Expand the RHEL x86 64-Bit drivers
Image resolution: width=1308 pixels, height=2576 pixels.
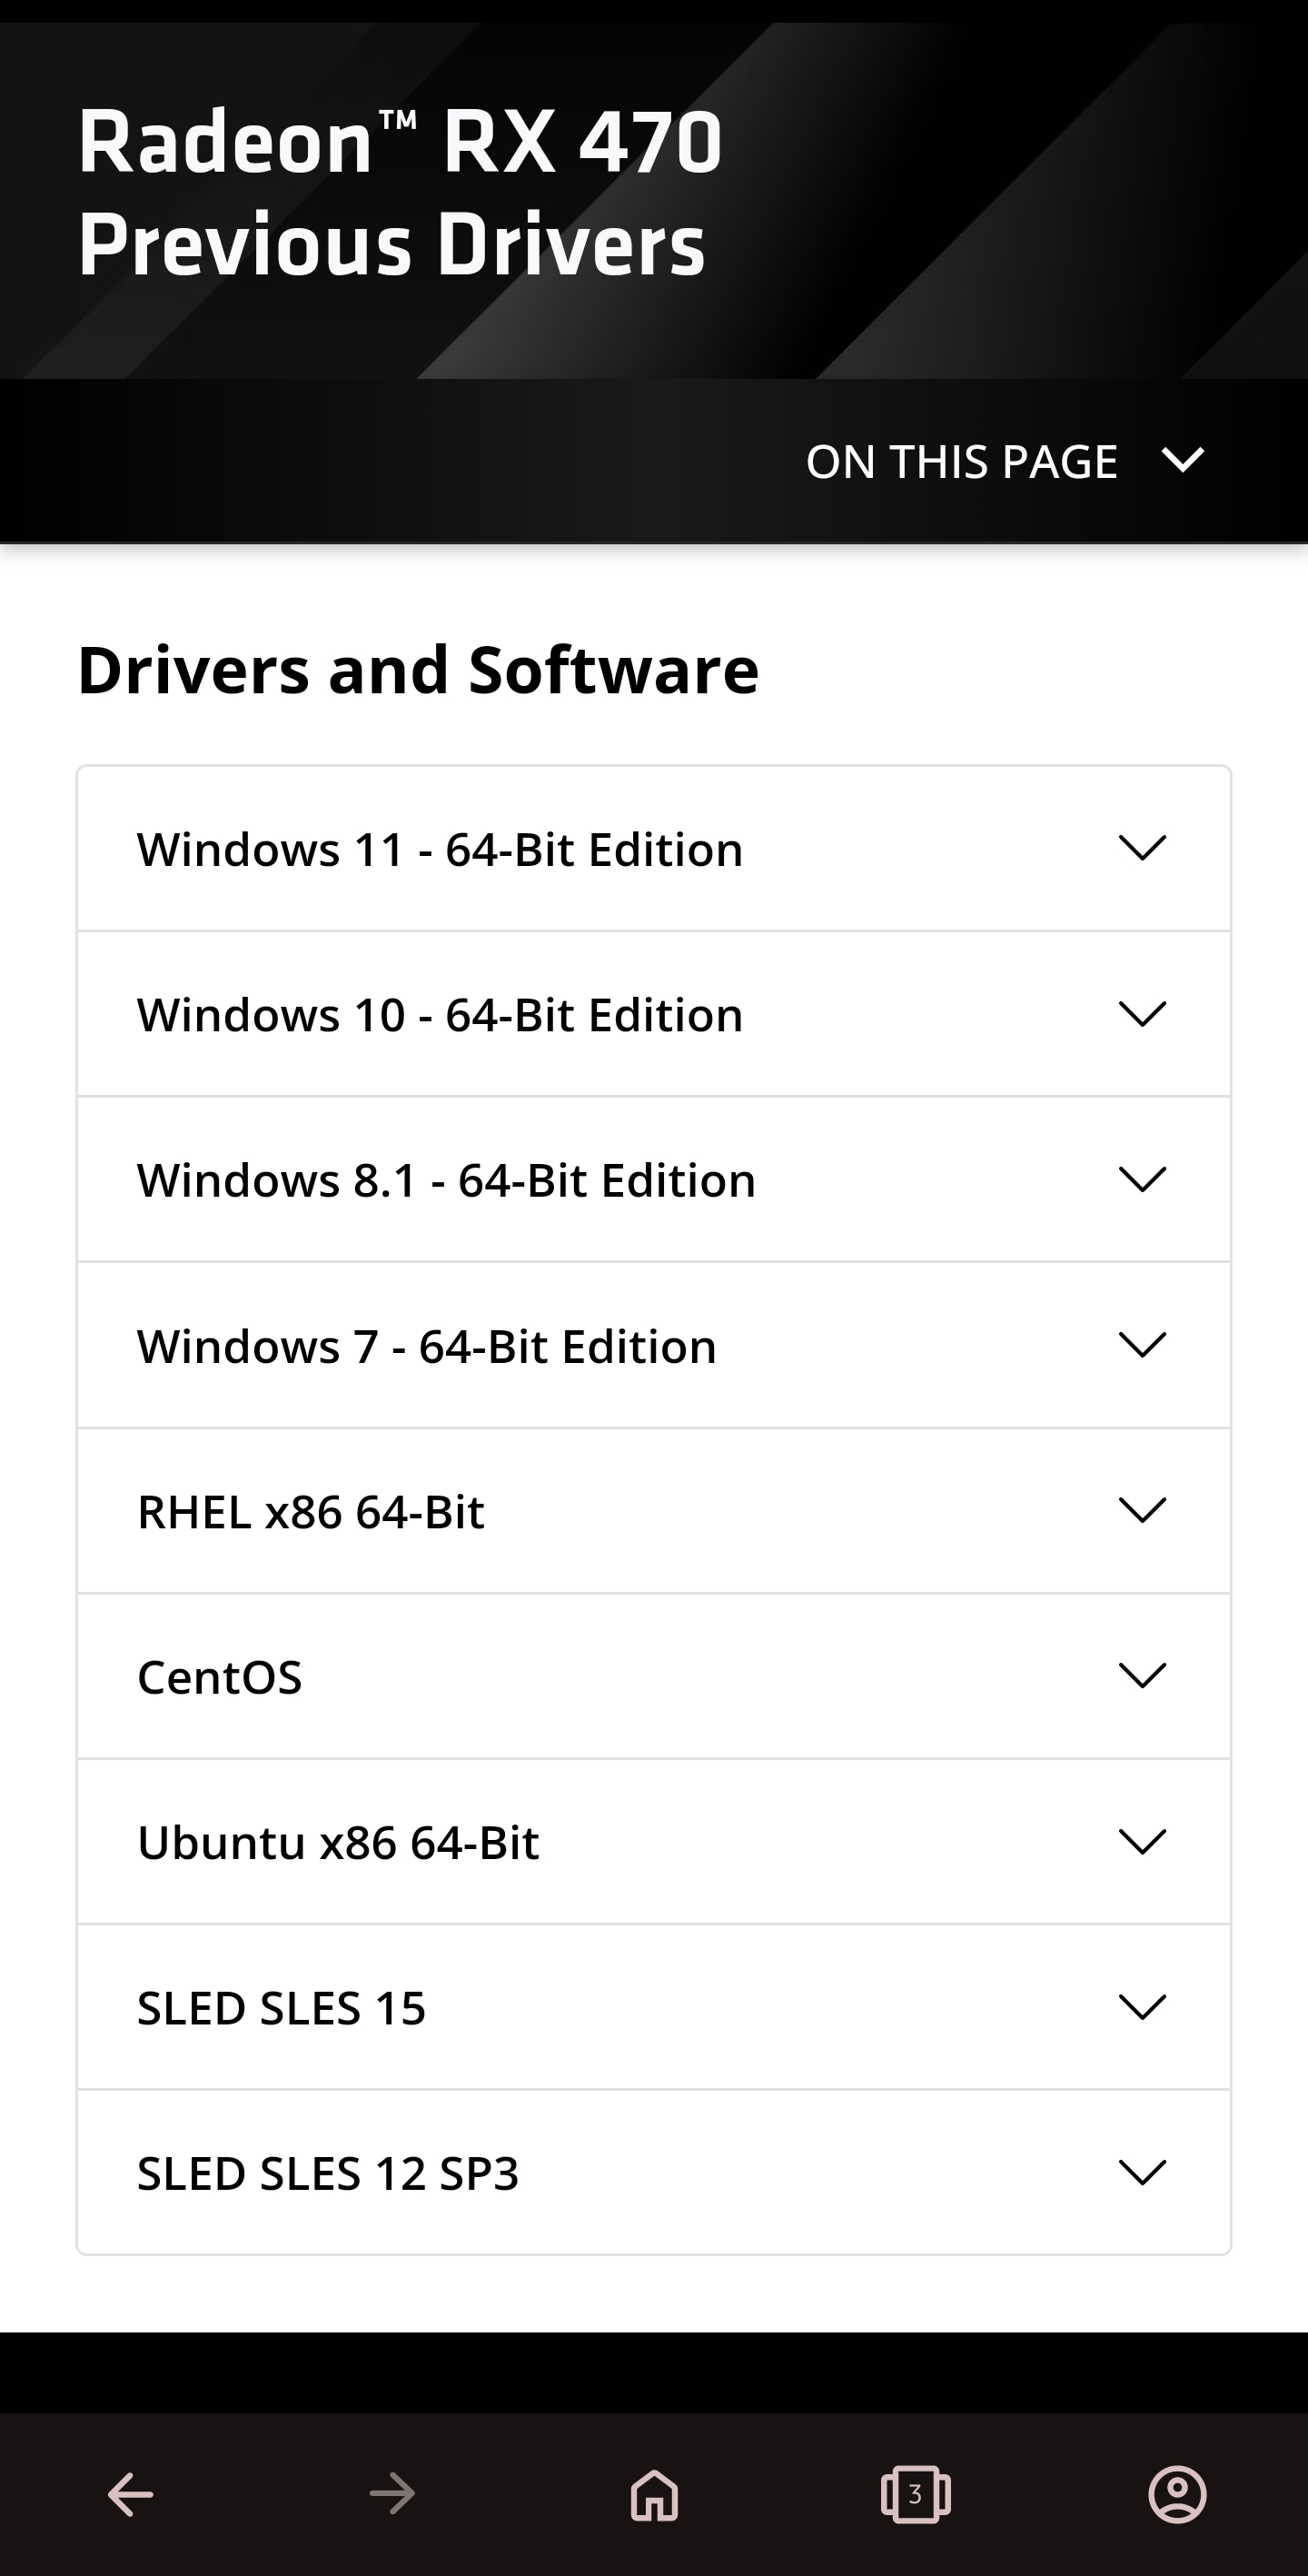pyautogui.click(x=654, y=1511)
